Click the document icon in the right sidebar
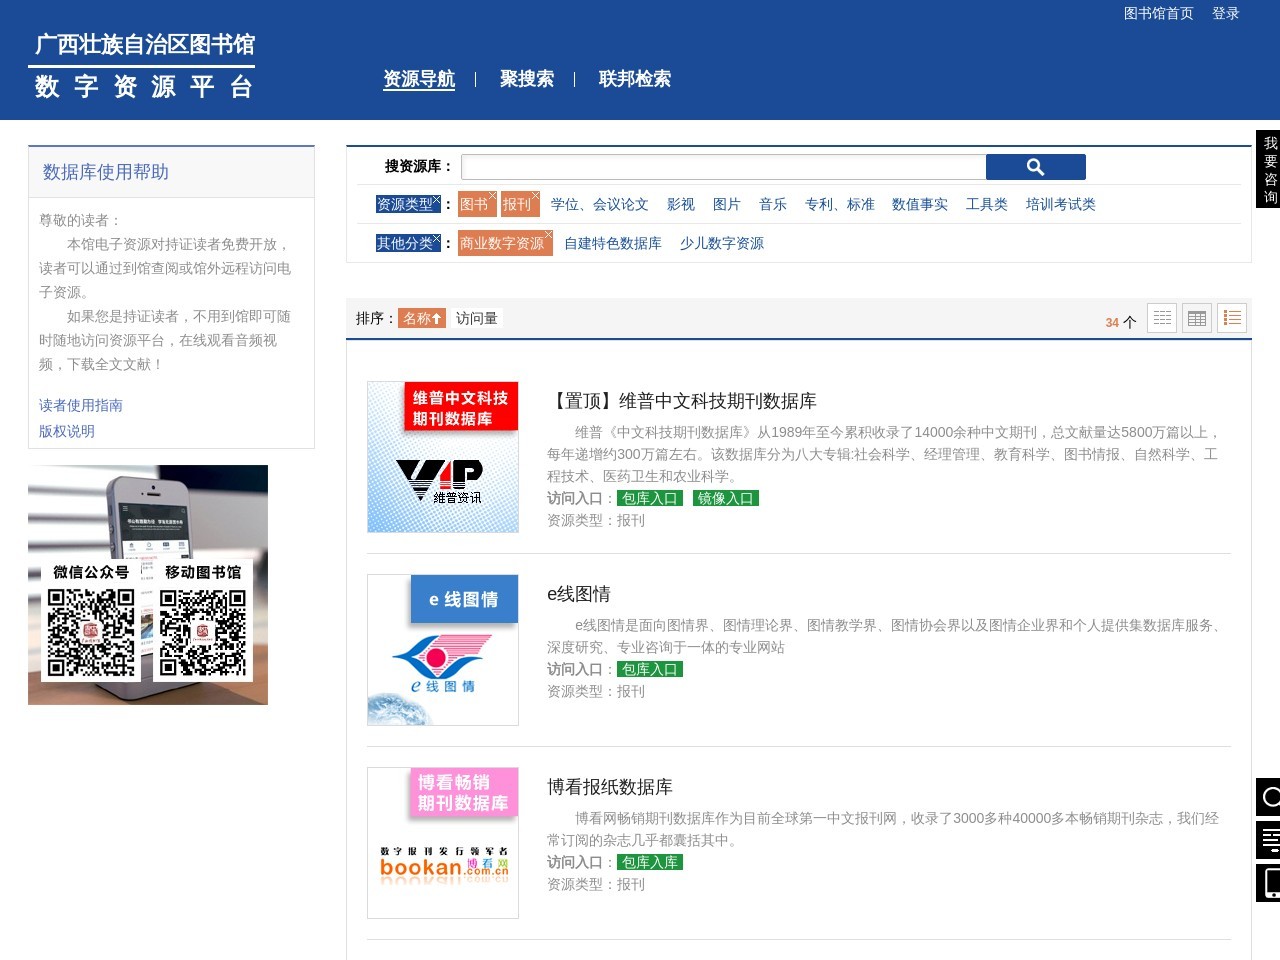 tap(1268, 840)
